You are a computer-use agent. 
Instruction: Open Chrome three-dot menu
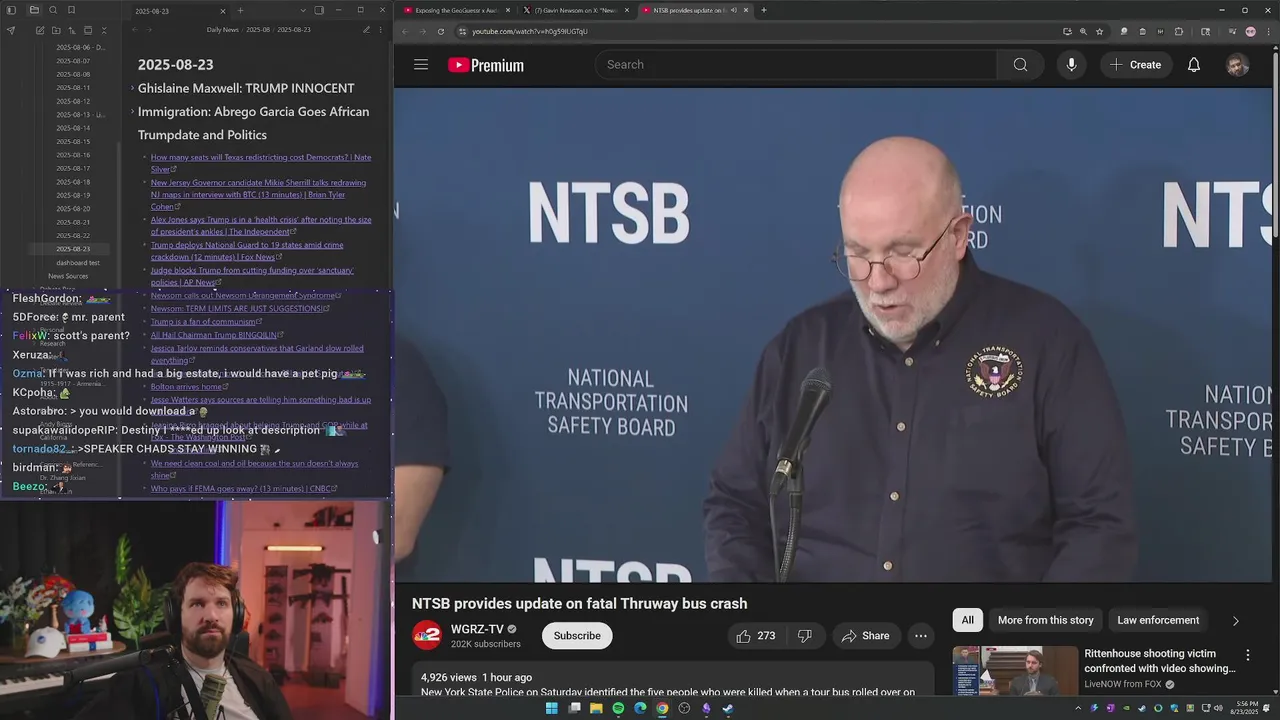[x=1268, y=31]
